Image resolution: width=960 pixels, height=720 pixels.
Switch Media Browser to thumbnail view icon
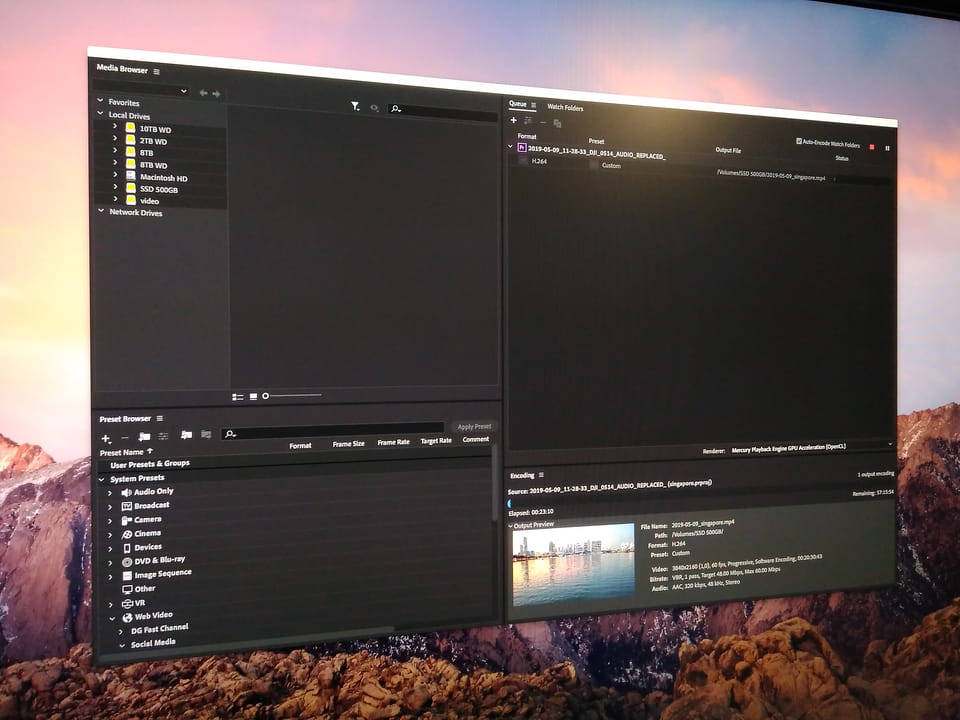(253, 397)
